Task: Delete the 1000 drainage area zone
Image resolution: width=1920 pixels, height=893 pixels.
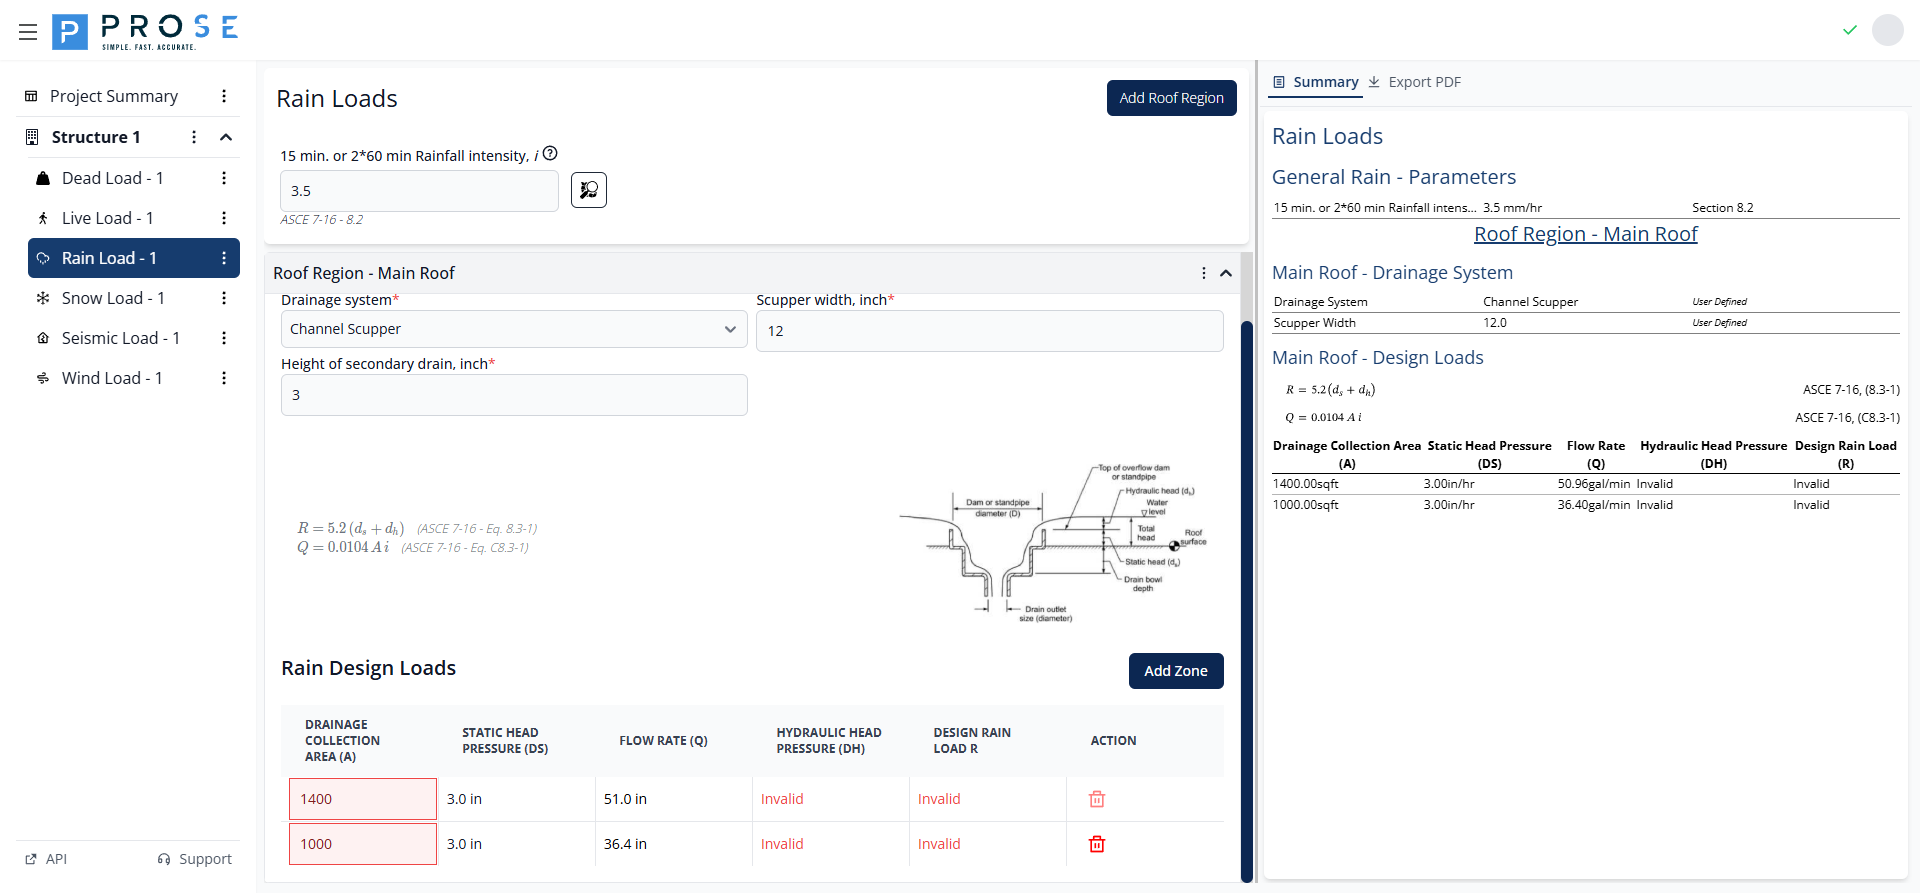Action: pos(1097,844)
